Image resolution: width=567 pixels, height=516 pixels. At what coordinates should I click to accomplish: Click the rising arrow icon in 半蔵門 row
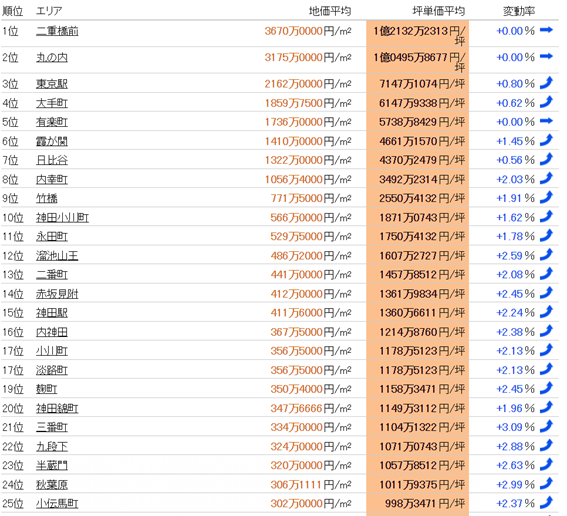pyautogui.click(x=546, y=464)
